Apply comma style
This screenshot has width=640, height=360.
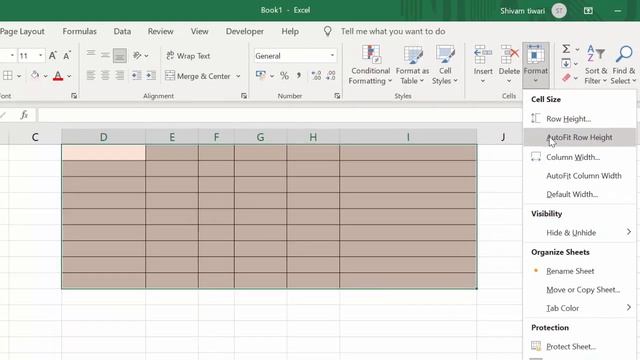point(299,76)
